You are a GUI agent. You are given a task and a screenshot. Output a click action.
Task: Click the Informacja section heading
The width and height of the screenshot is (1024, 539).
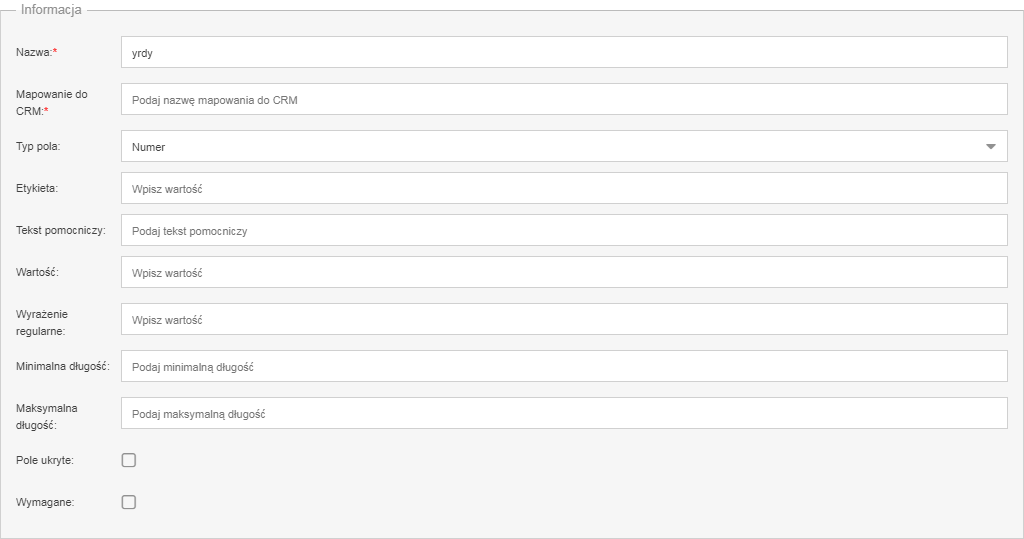[x=51, y=10]
